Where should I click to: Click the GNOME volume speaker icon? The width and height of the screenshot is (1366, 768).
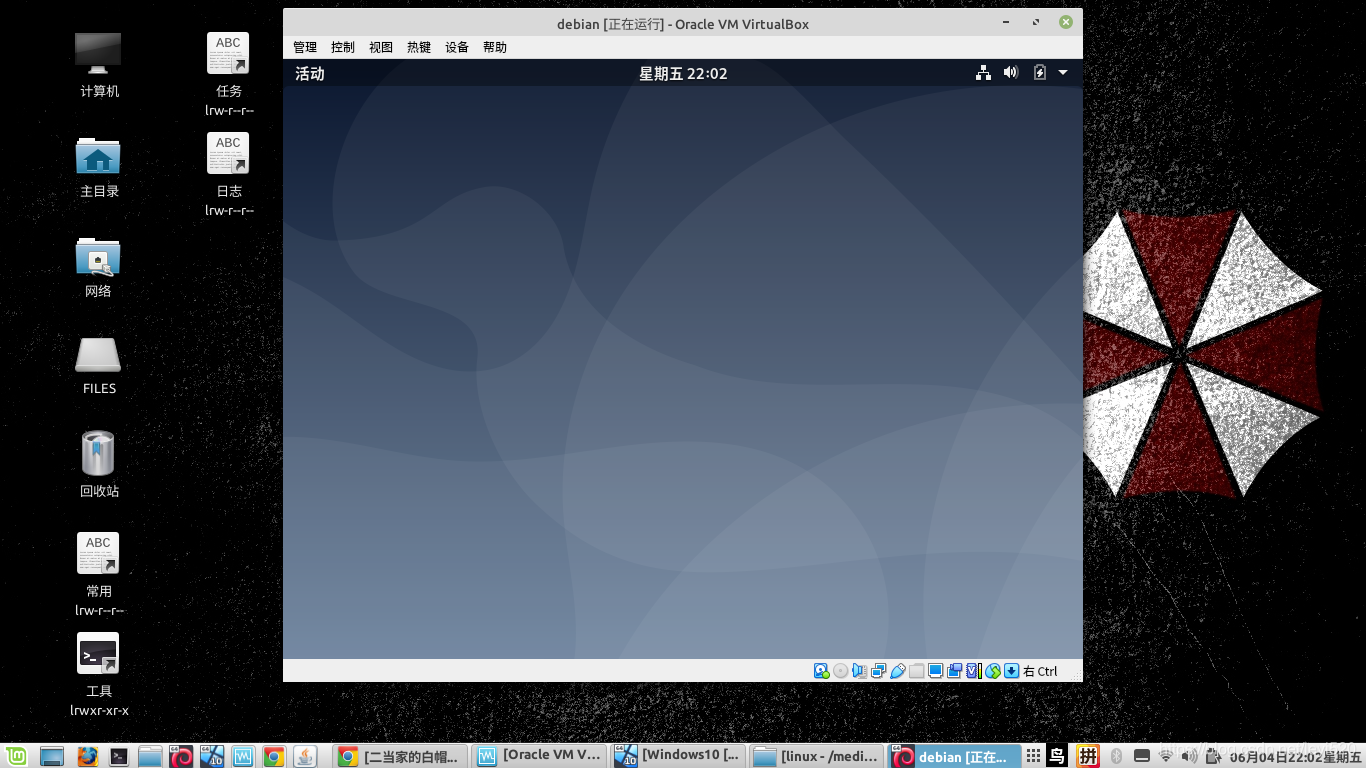(1011, 72)
